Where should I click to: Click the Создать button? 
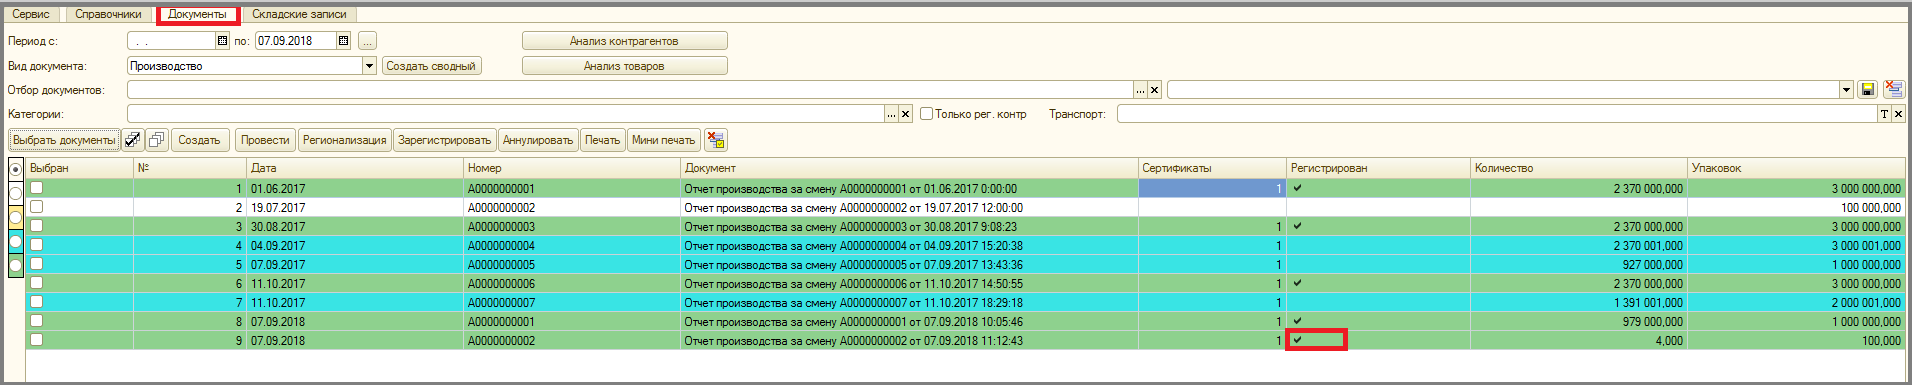click(x=199, y=140)
